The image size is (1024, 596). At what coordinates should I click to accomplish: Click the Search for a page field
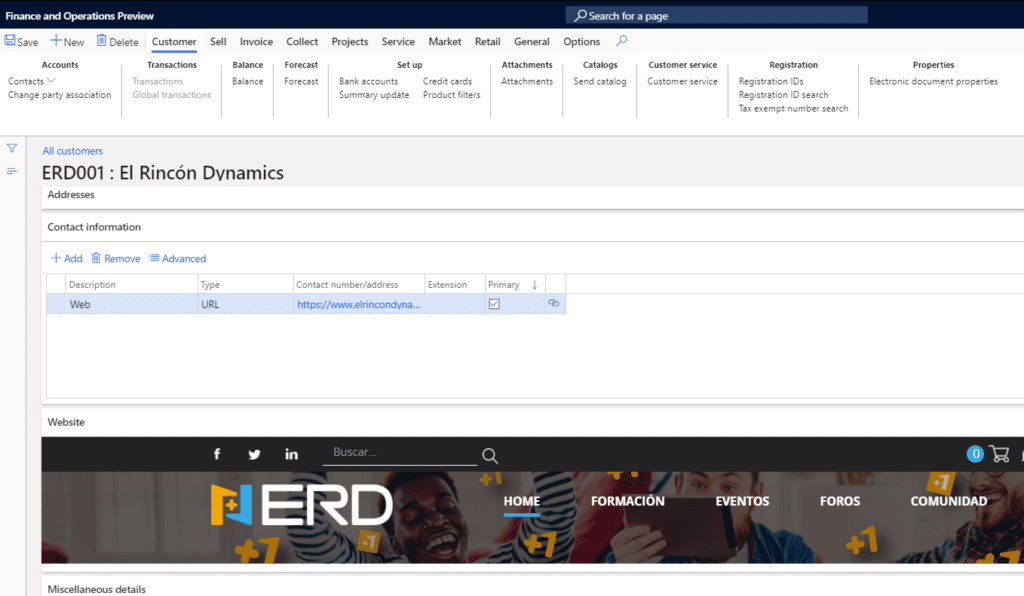click(x=716, y=15)
